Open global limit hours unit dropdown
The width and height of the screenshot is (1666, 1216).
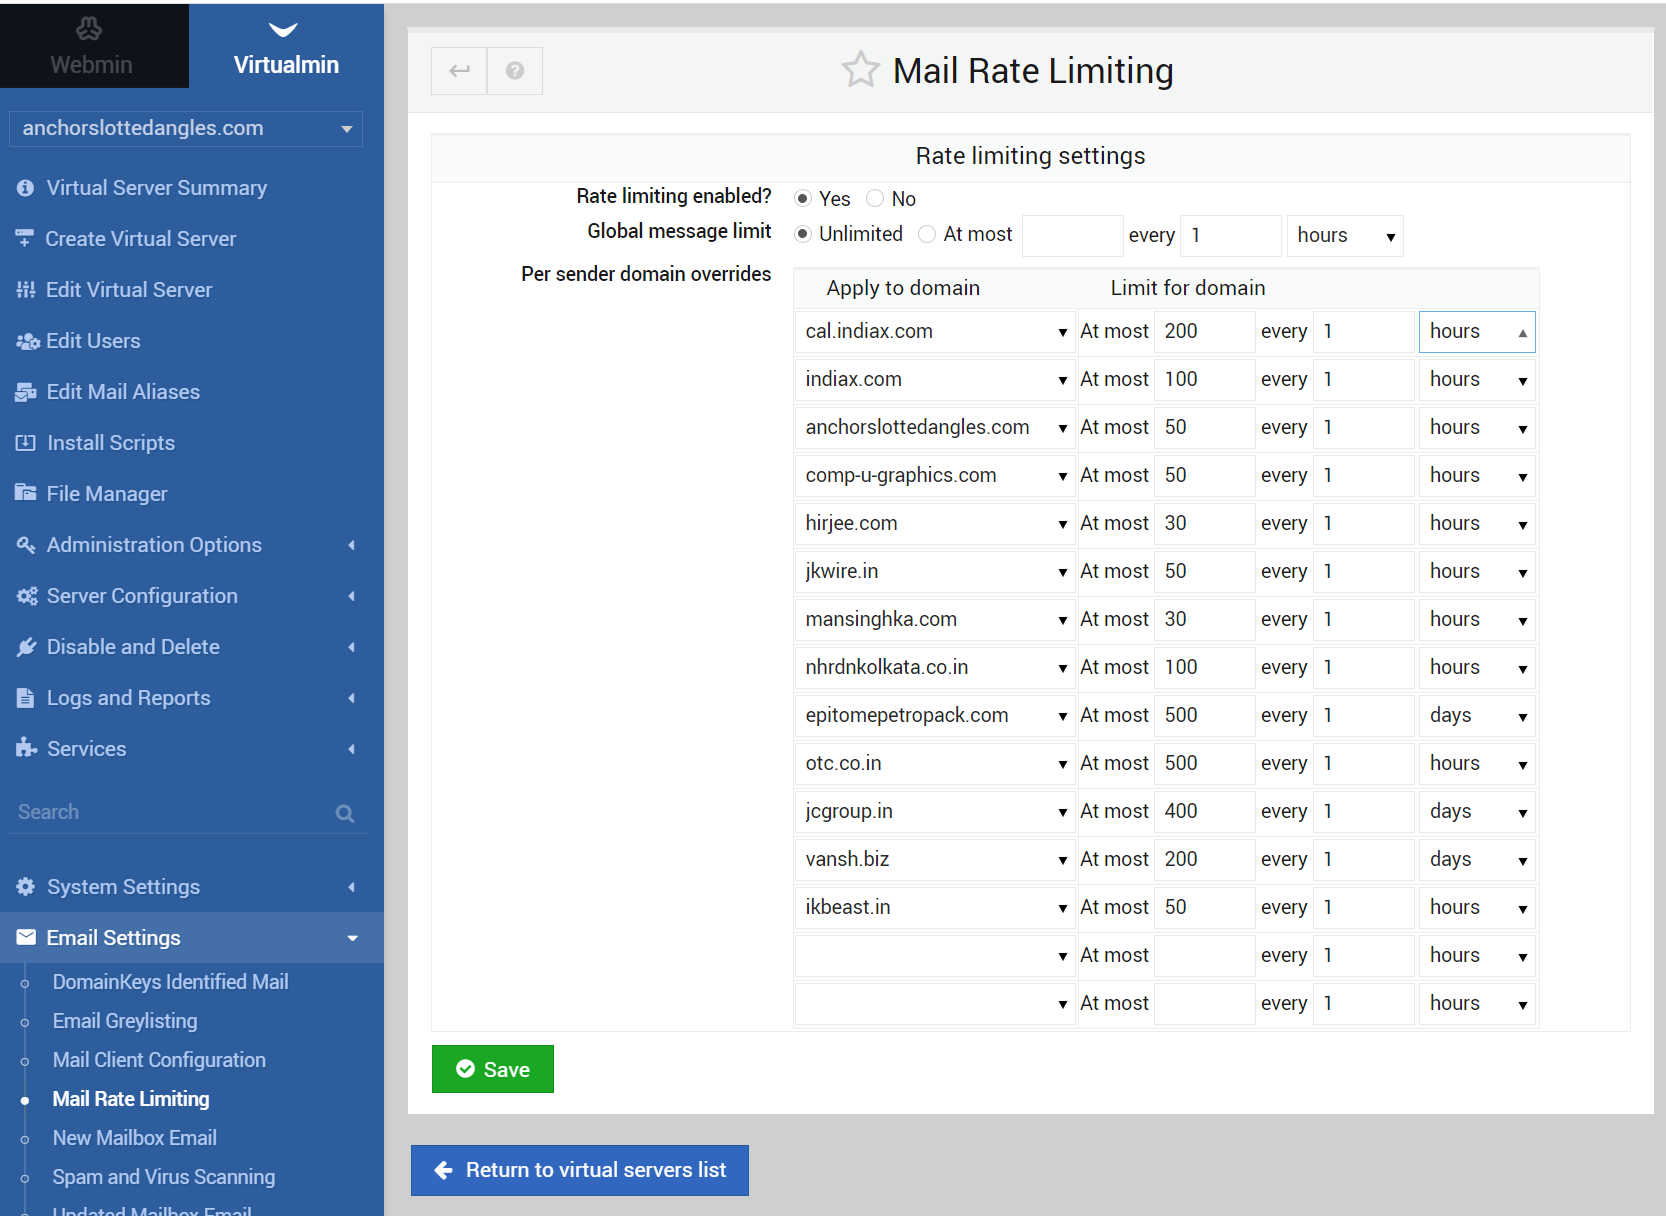(x=1345, y=236)
